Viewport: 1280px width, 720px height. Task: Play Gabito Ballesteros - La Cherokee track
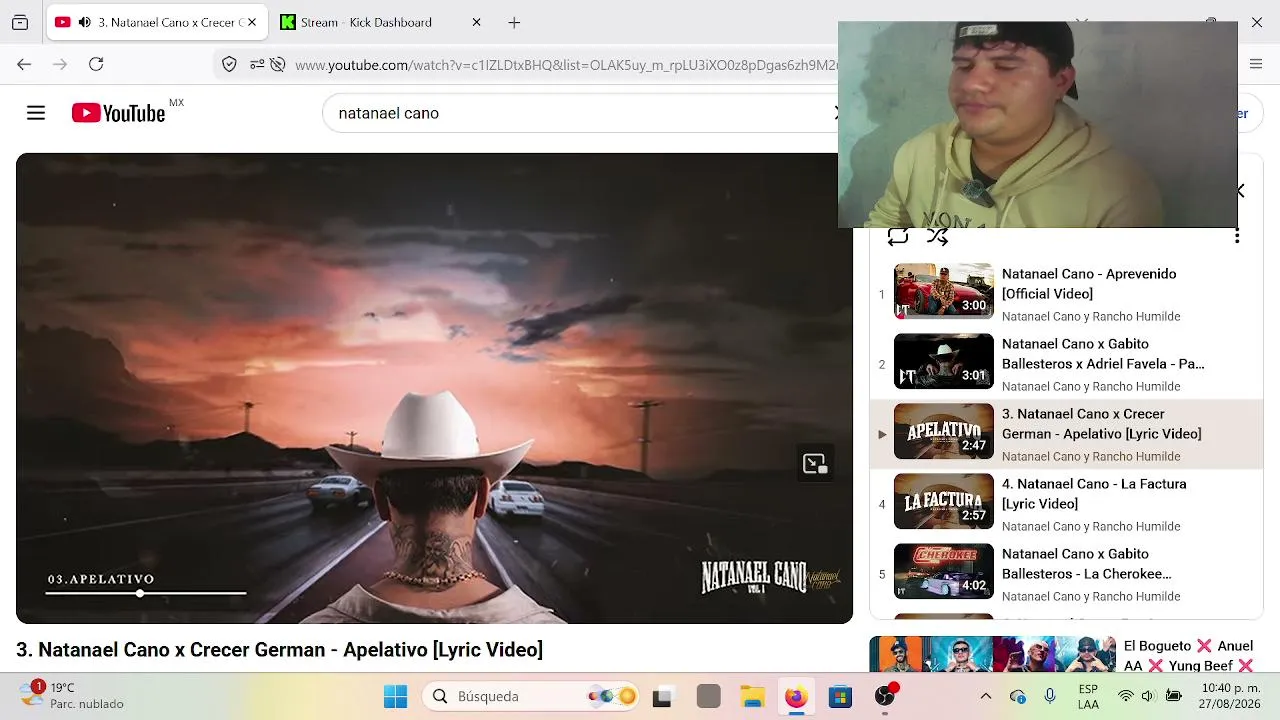coord(1087,564)
